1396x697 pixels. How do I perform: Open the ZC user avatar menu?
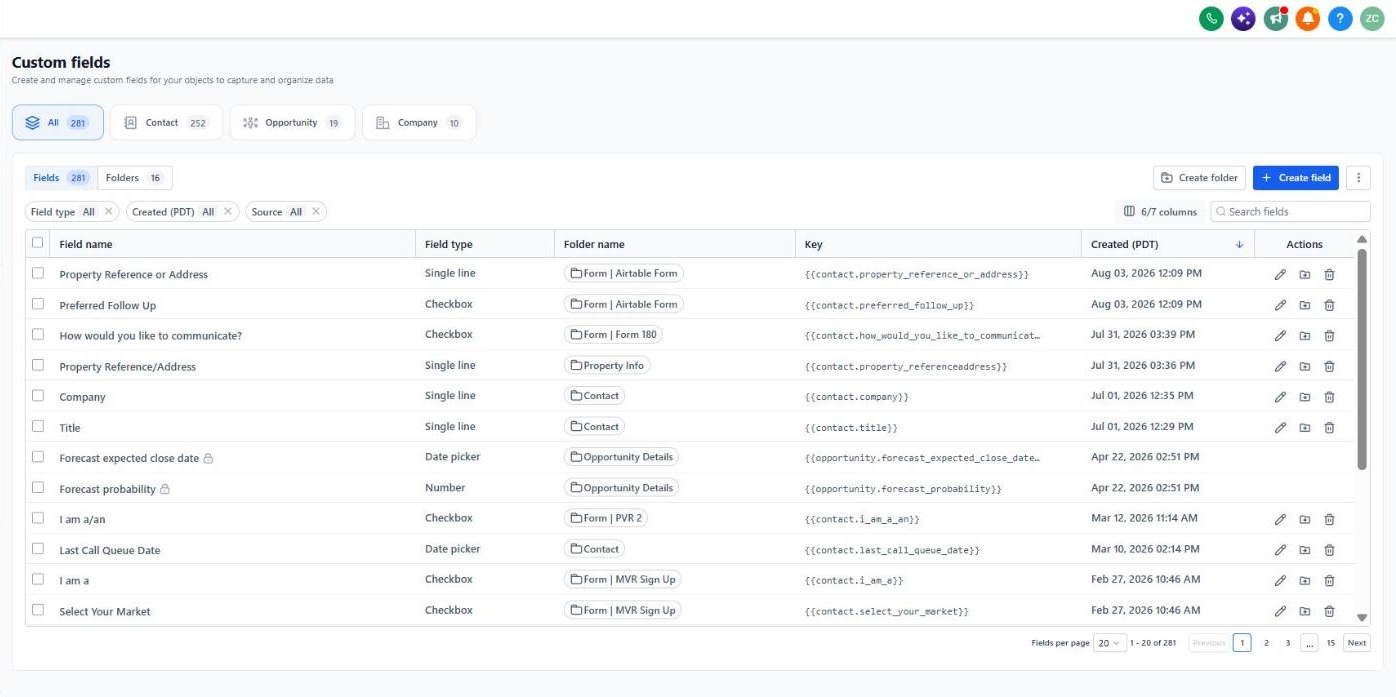1372,18
